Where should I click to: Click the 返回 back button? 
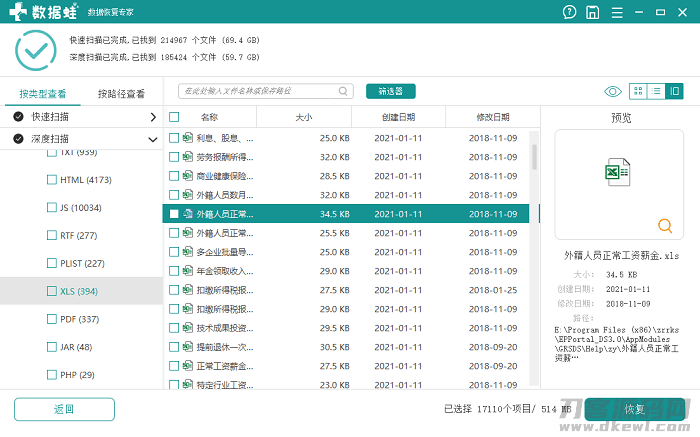(64, 409)
